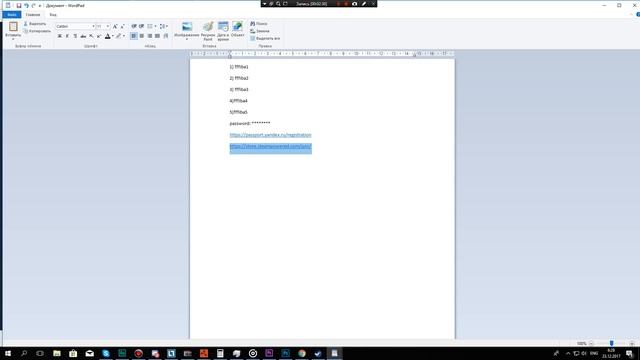Click the Redo icon in title bar

33,6
